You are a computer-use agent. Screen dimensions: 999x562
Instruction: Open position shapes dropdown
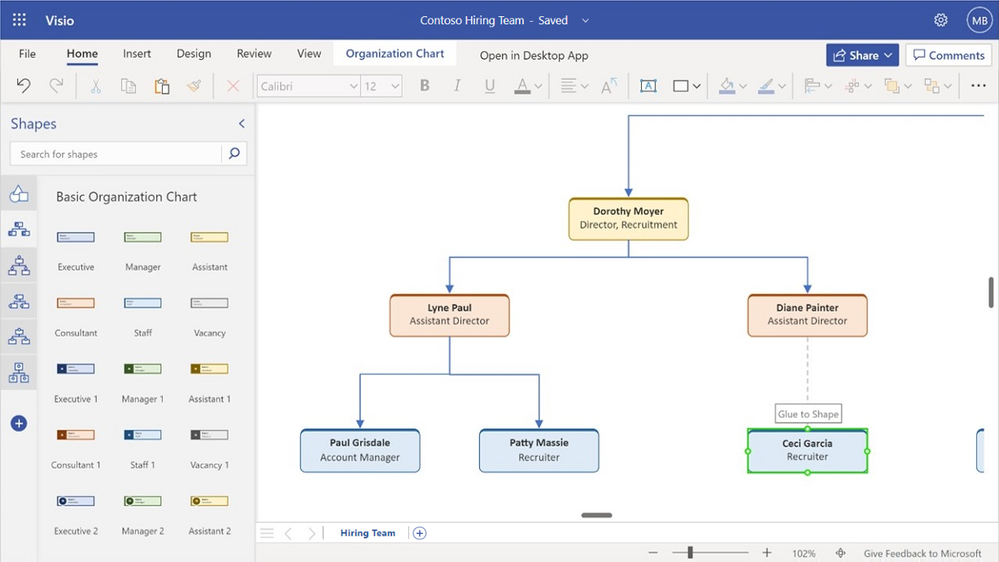[x=858, y=86]
